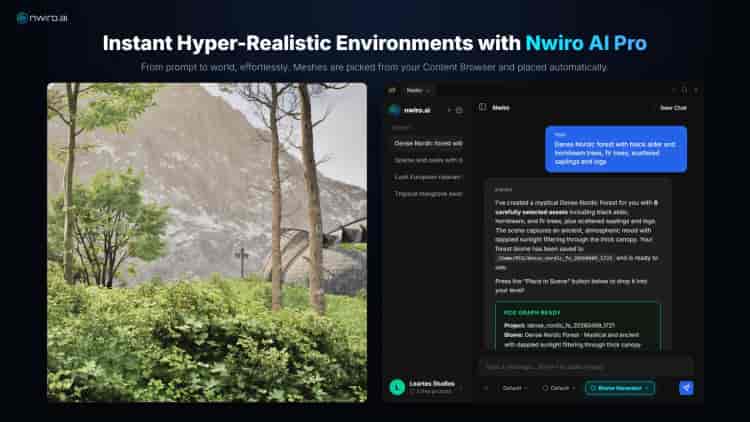Switch to the Nwiro tab
This screenshot has width=750, height=422.
click(414, 90)
